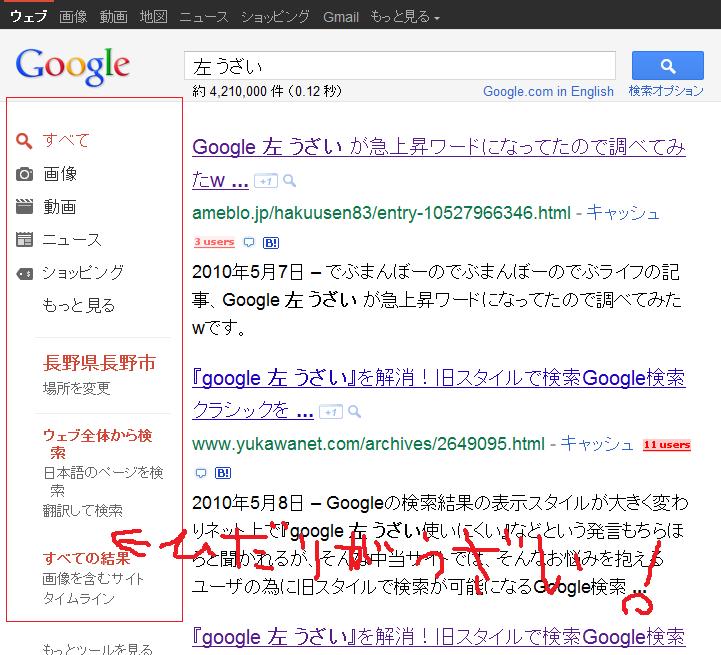Viewport: 721px width, 655px height.
Task: Select the price tag icon for ショッピング
Action: pos(24,274)
